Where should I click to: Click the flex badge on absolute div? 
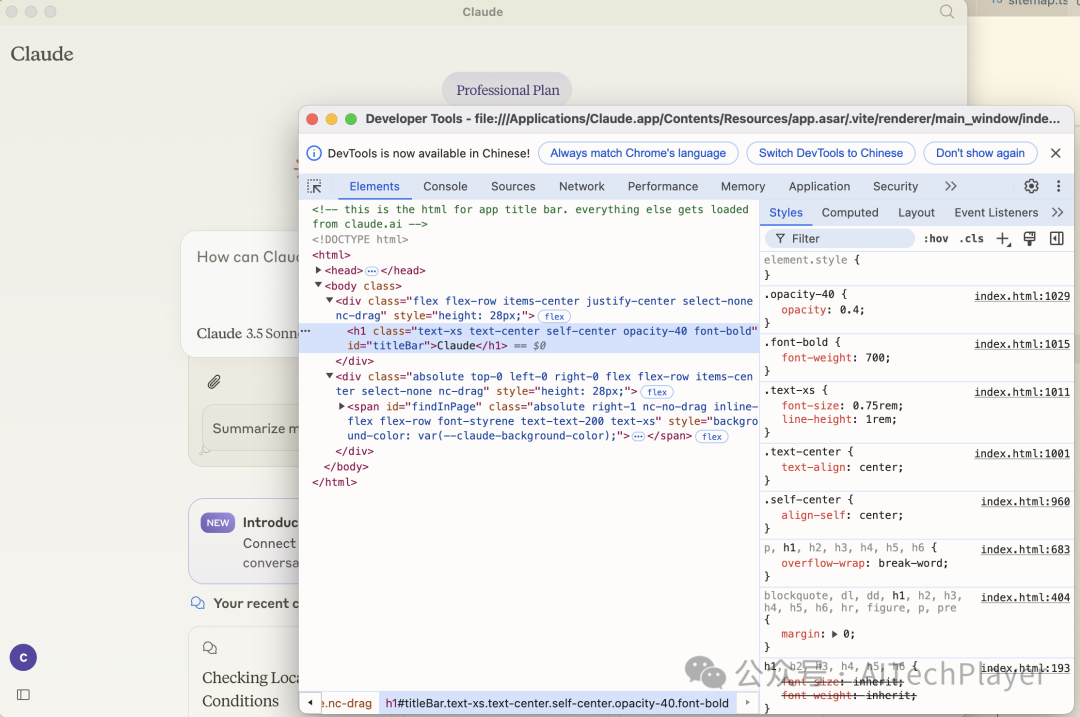(x=656, y=392)
